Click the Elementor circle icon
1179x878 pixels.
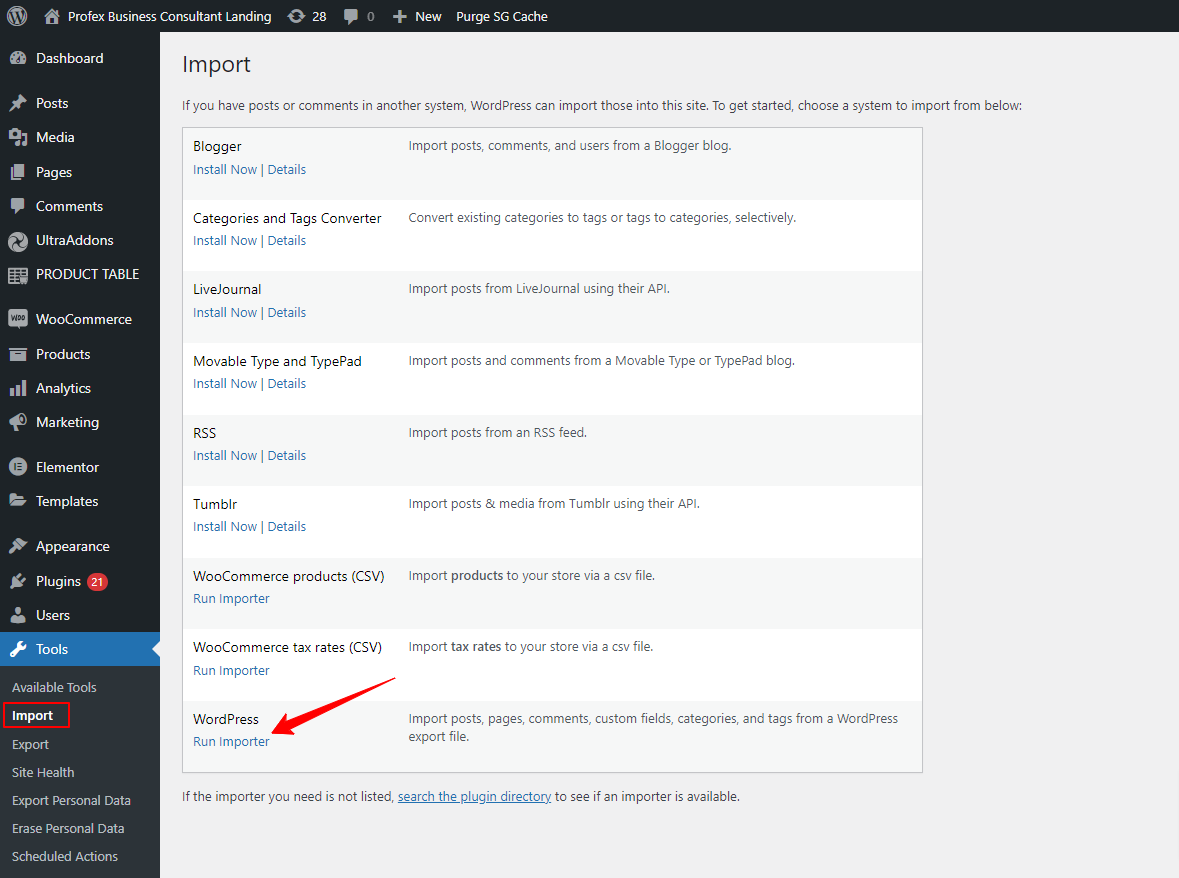point(18,467)
